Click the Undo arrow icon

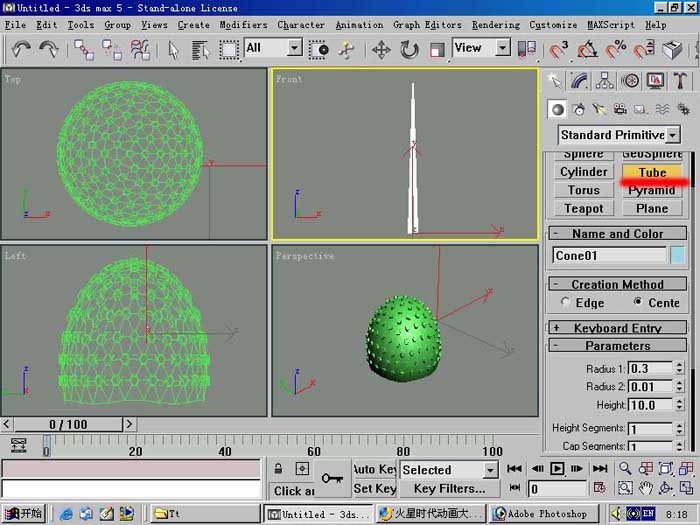[21, 49]
